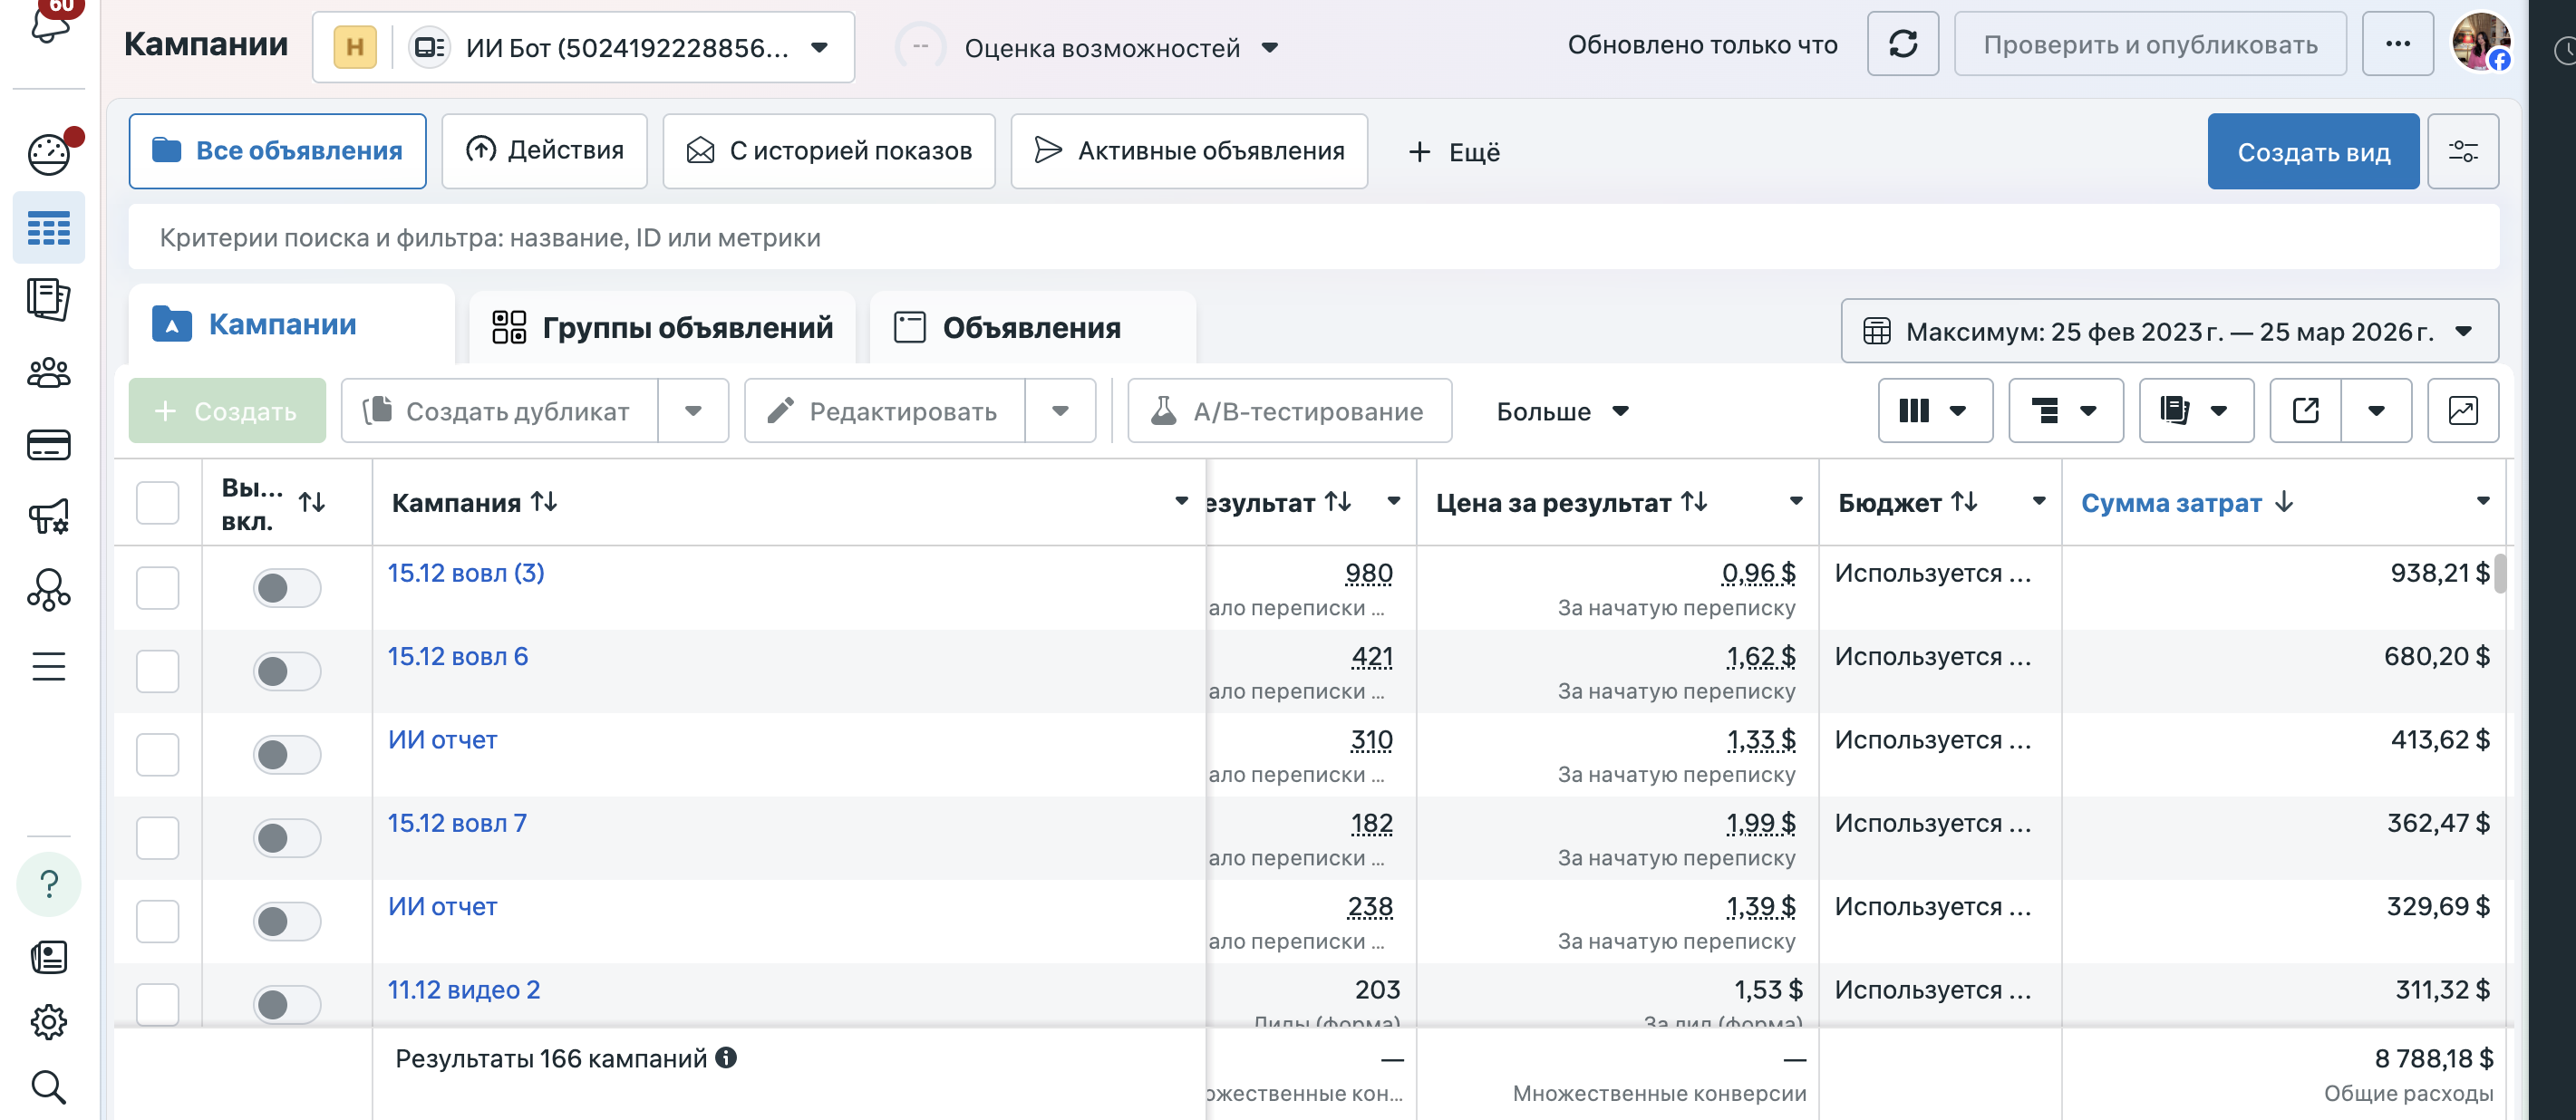Click the green Создать button

[227, 410]
